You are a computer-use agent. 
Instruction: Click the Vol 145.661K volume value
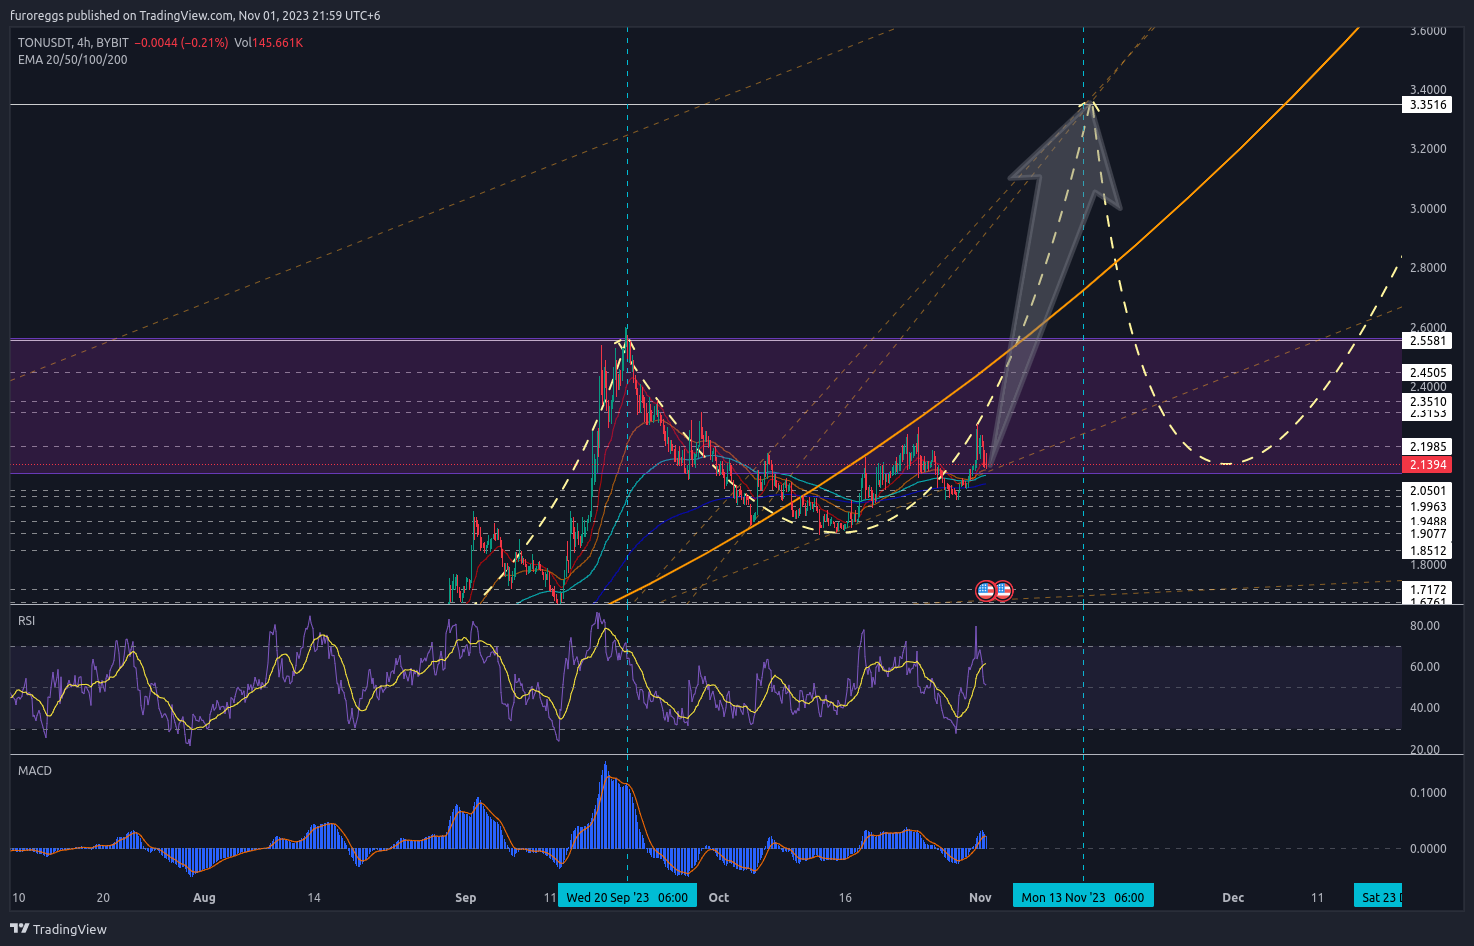coord(269,43)
